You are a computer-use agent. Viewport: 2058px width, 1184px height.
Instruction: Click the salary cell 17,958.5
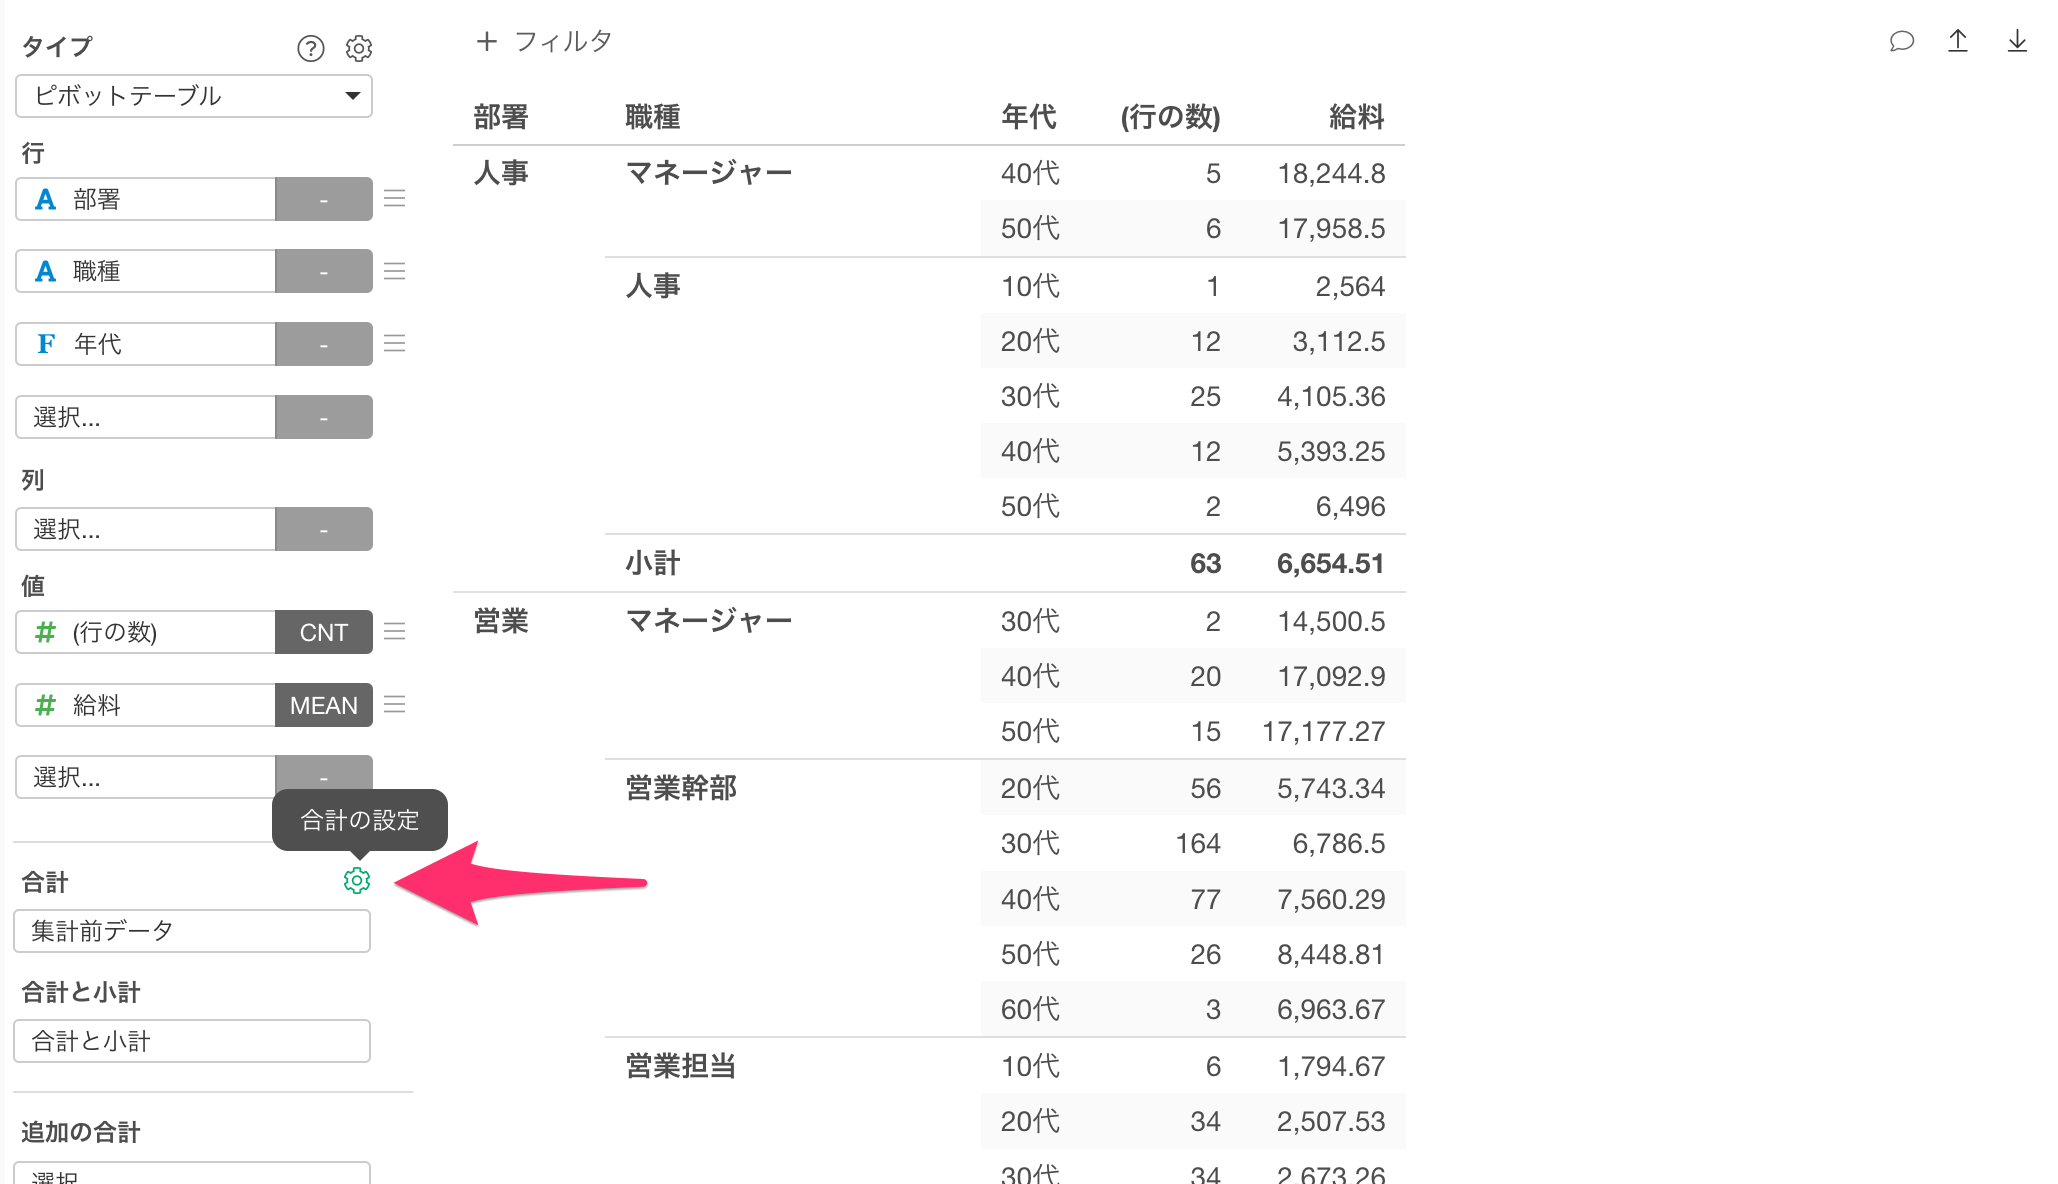point(1332,228)
